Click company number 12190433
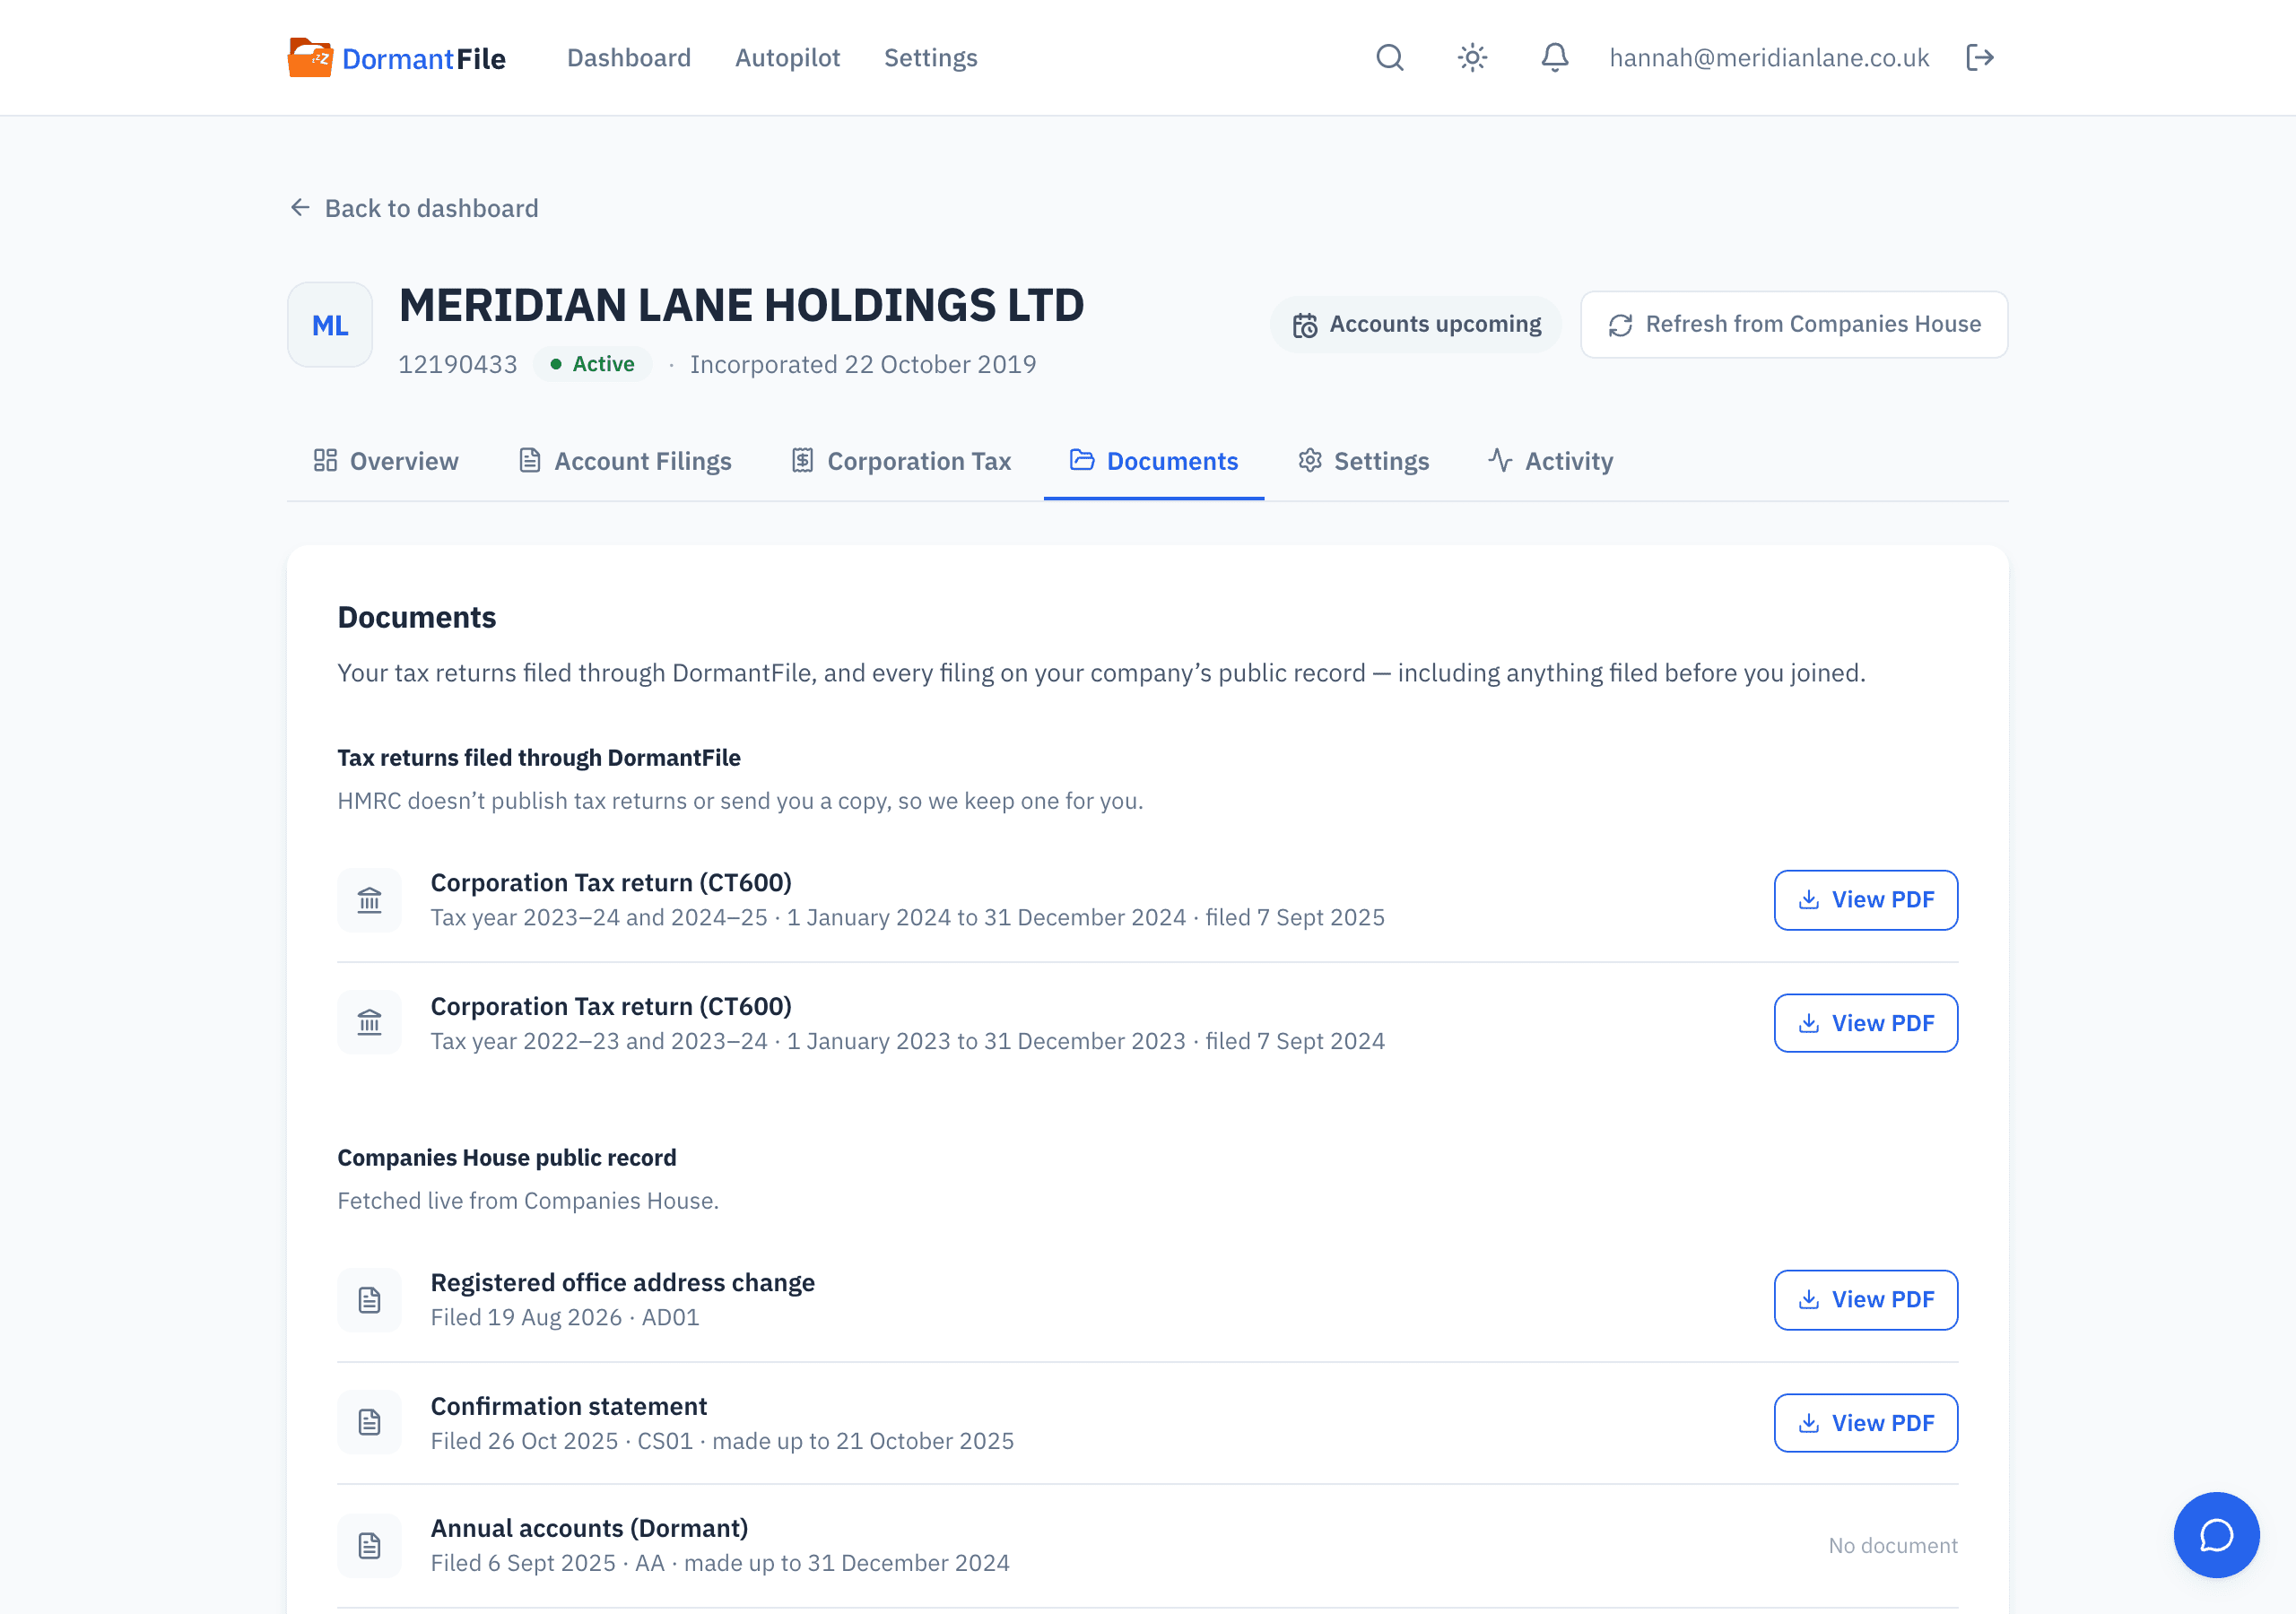 point(458,364)
